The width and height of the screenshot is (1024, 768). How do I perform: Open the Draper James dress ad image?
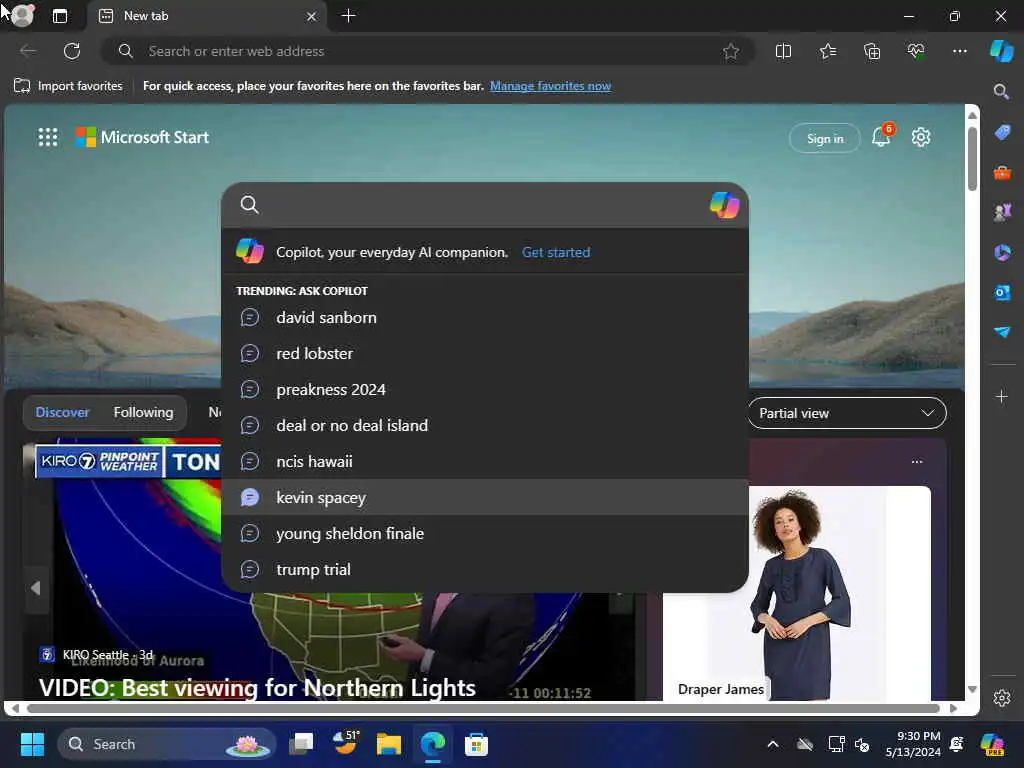797,593
